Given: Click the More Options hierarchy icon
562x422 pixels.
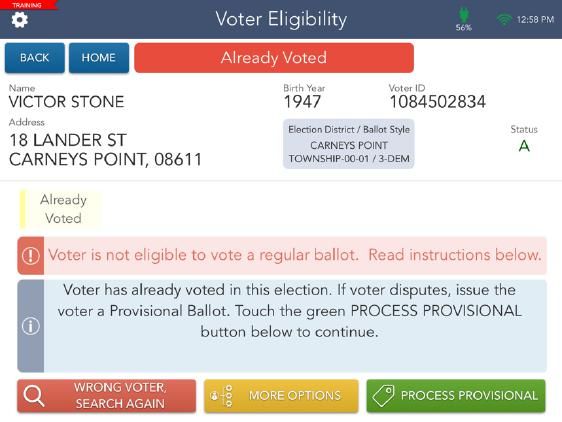Looking at the screenshot, I should coord(222,396).
